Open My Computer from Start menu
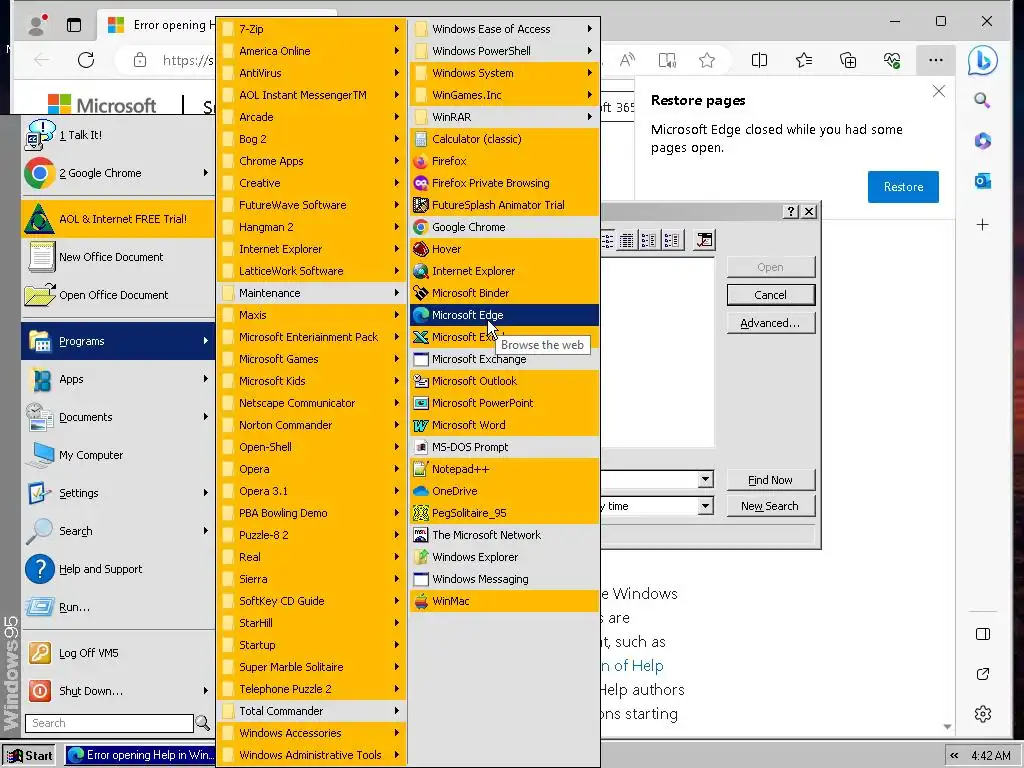 [x=118, y=455]
